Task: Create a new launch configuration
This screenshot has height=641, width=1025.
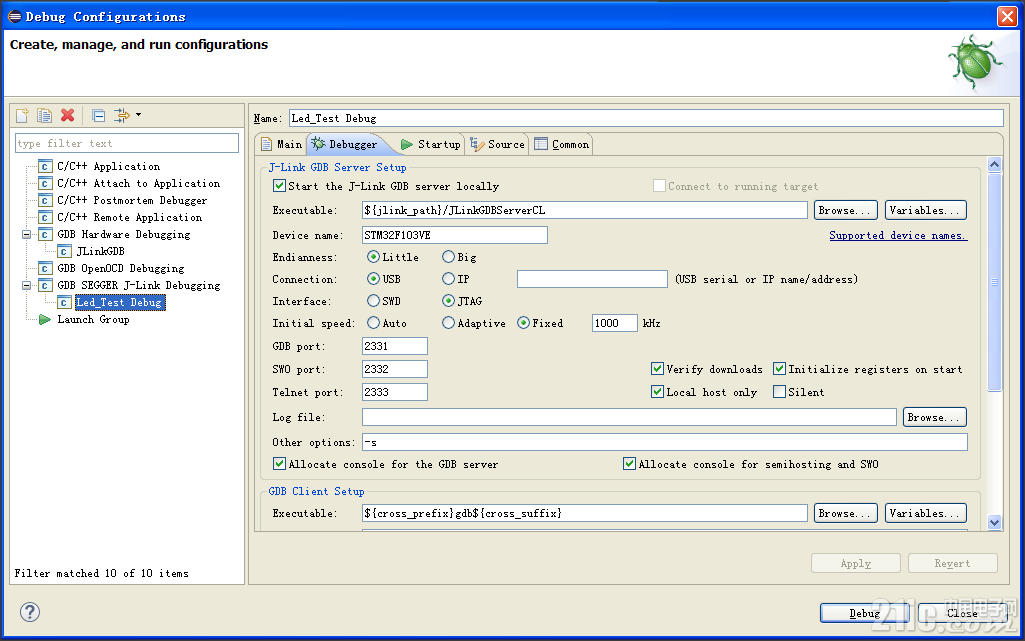Action: click(22, 116)
